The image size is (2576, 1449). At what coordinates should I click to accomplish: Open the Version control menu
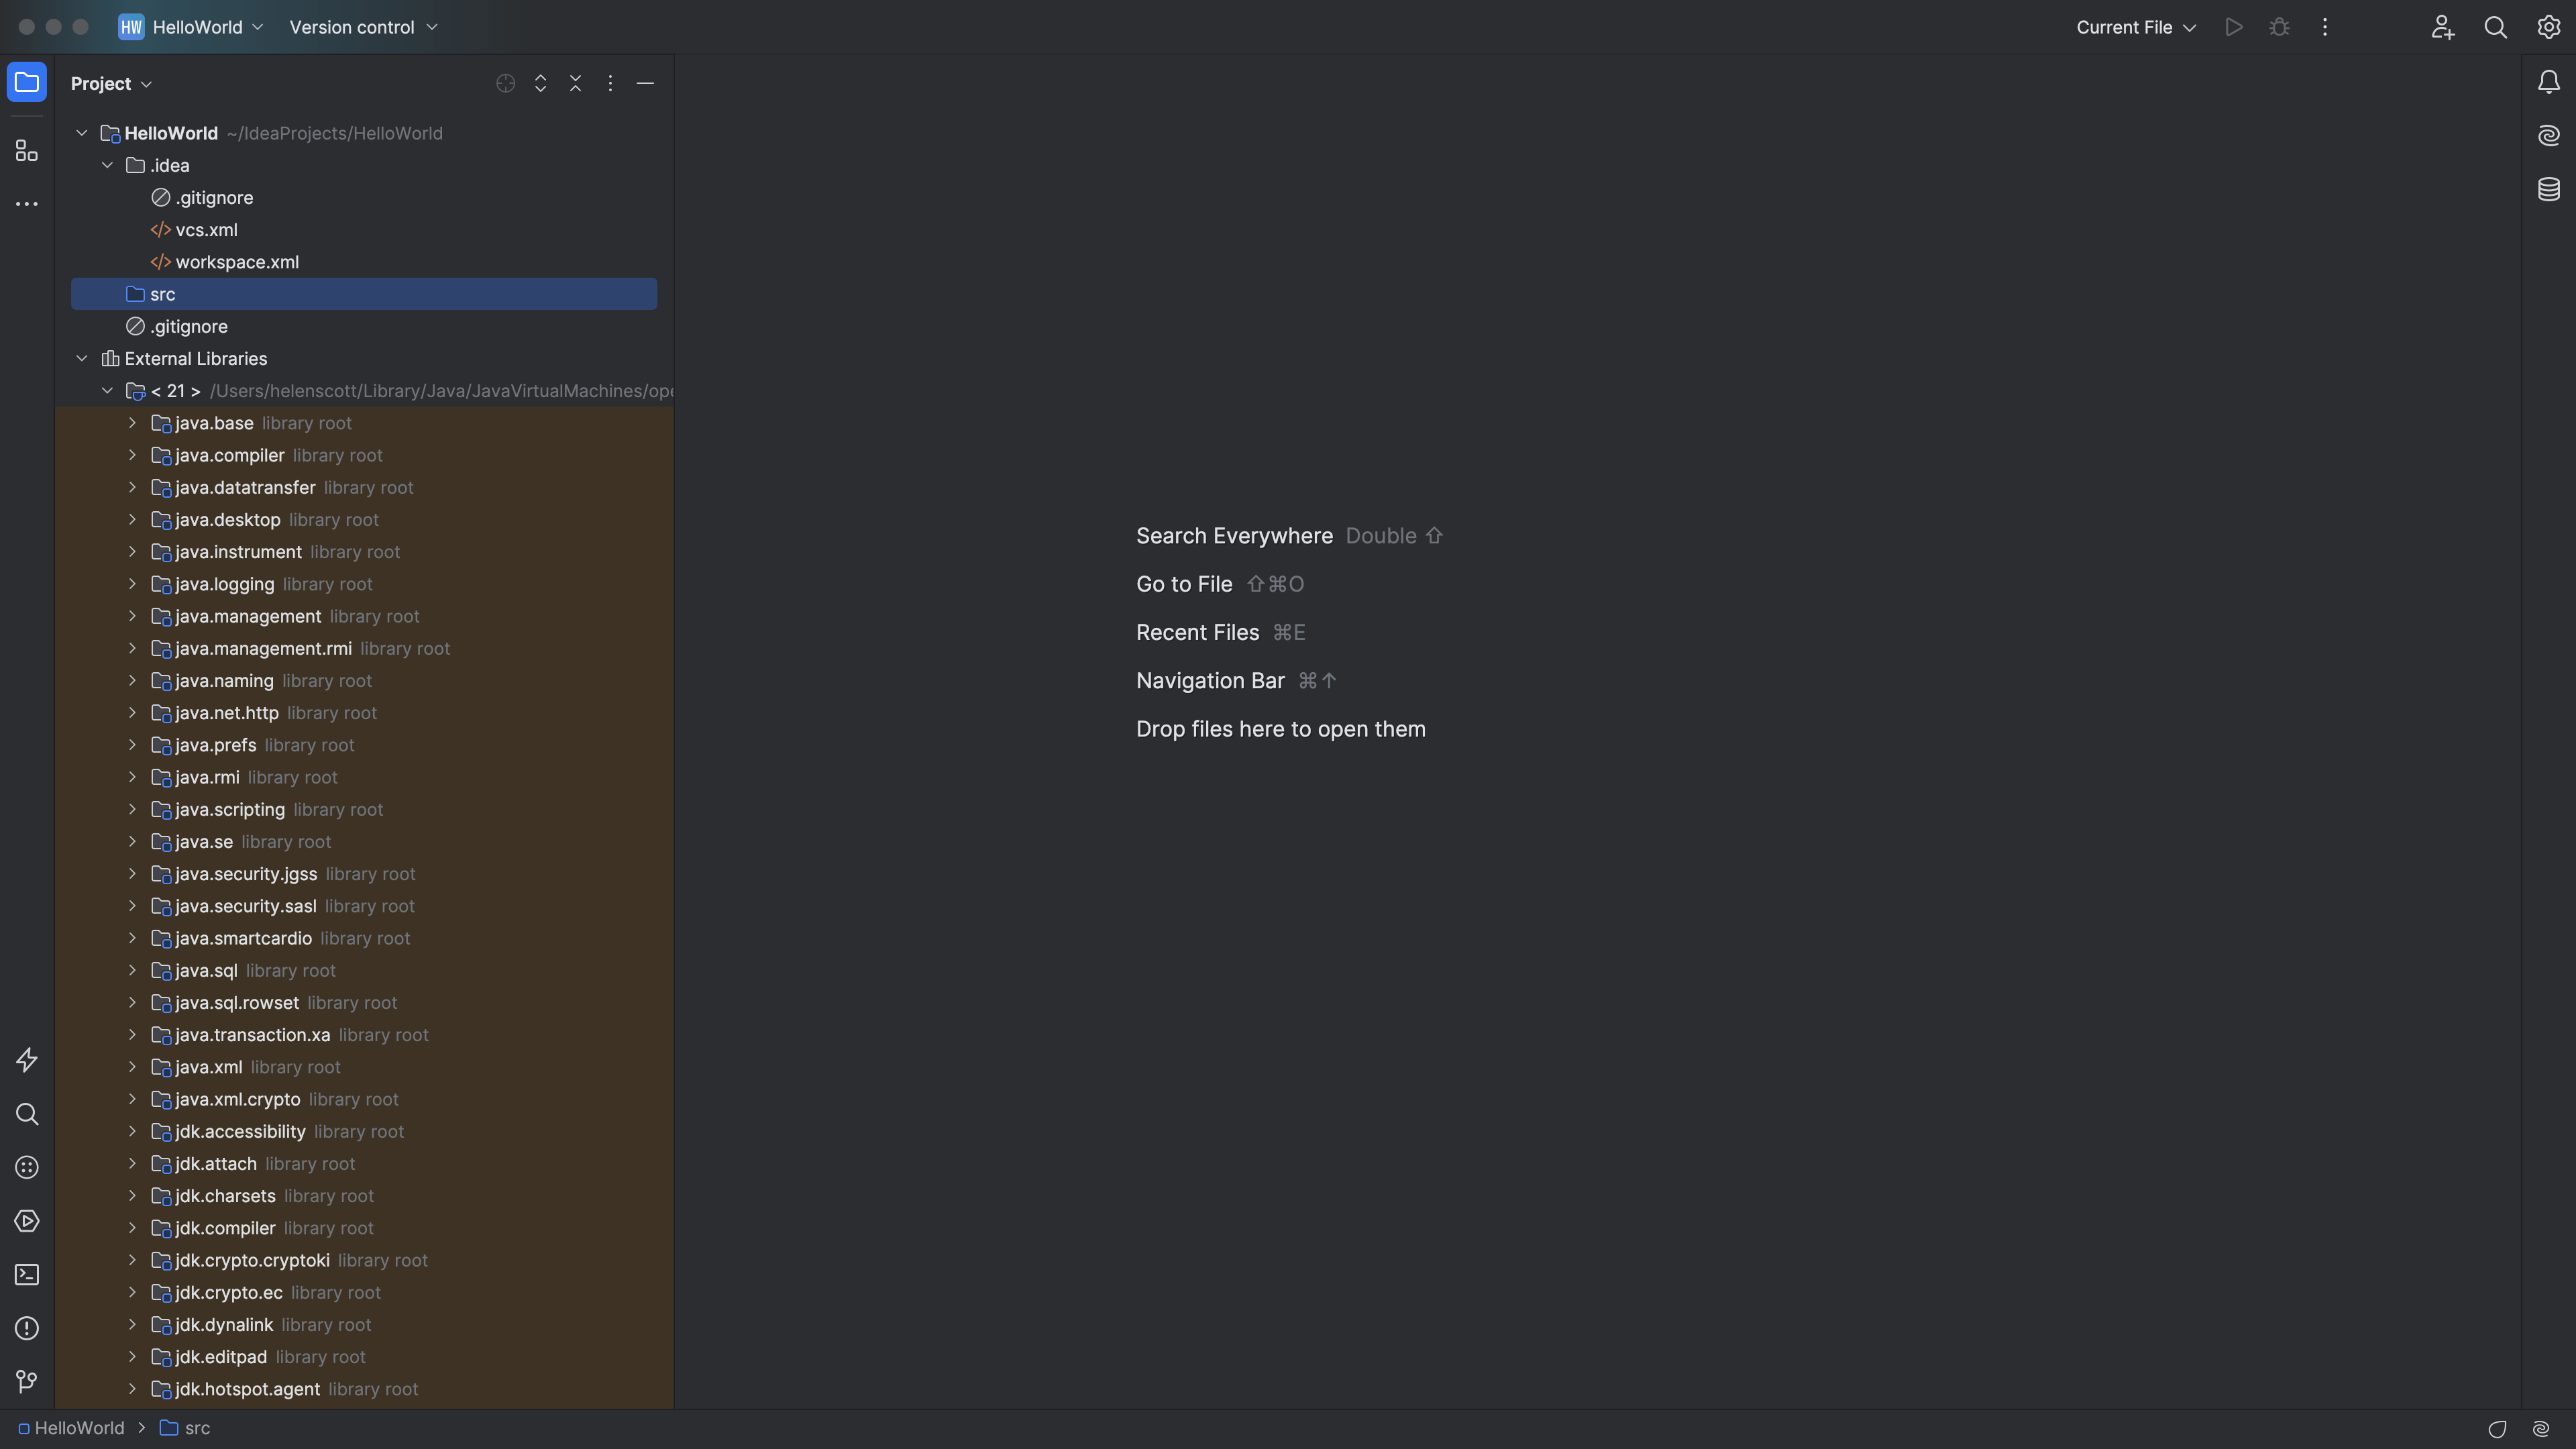[x=362, y=27]
